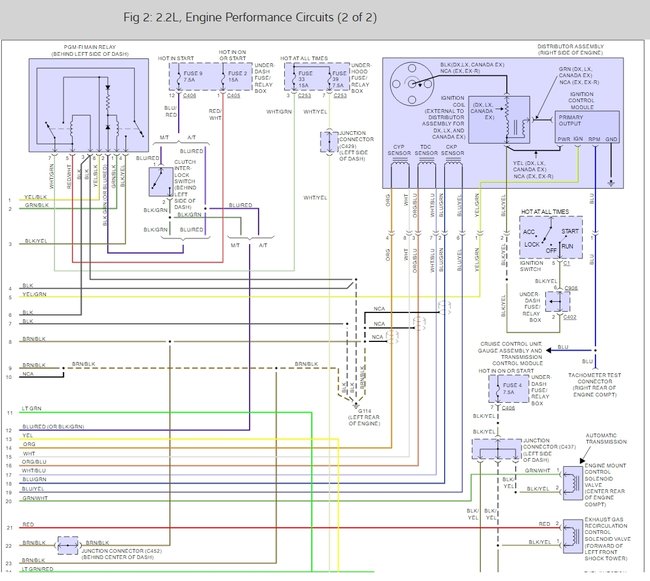Click the CYP sensor coil symbol
This screenshot has height=581, width=650.
[x=399, y=162]
